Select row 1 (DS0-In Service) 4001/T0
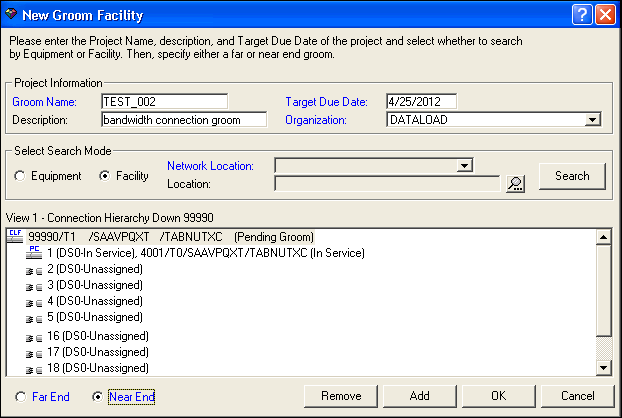Image resolution: width=622 pixels, height=418 pixels. click(x=205, y=253)
